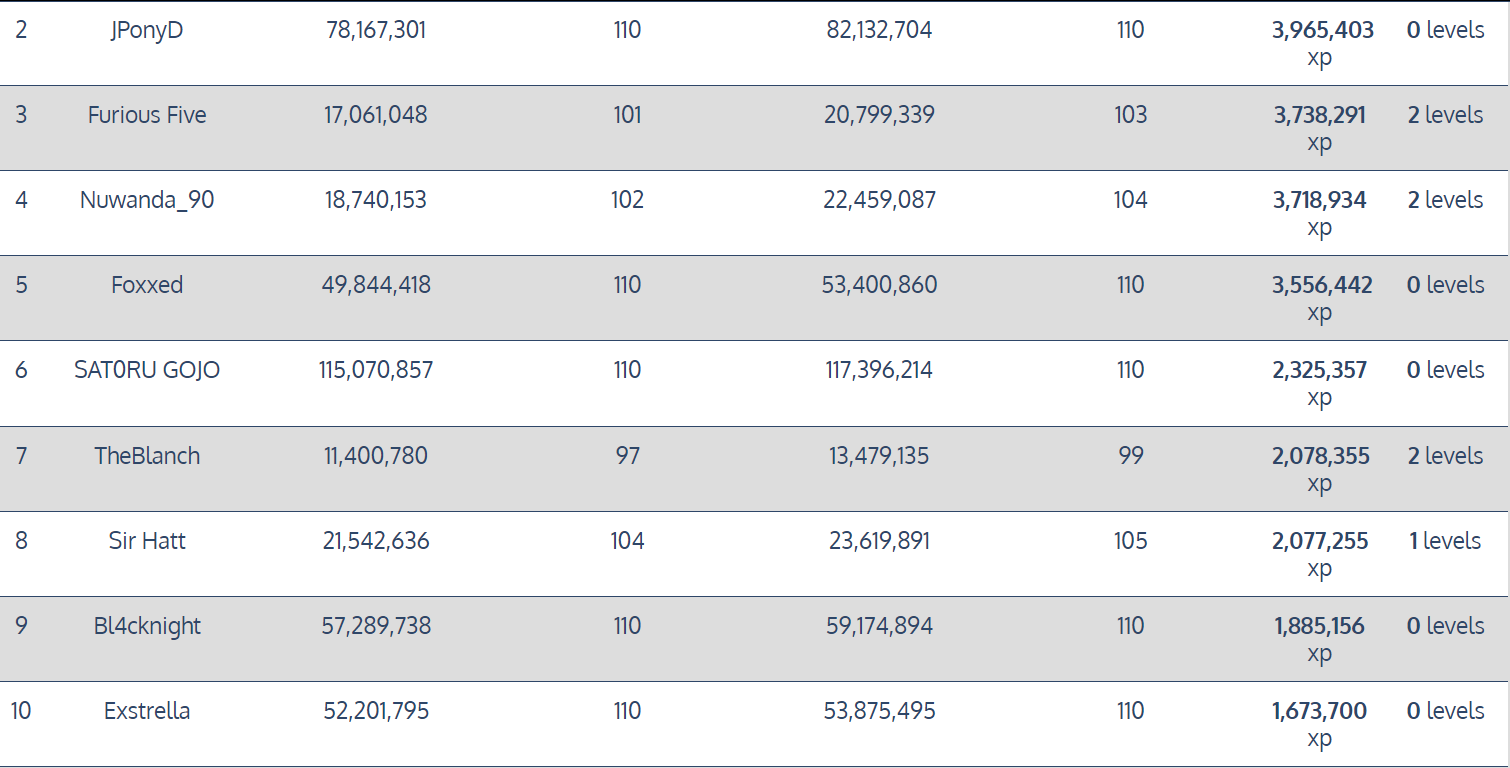Open JPonyD's player profile name
1510x768 pixels.
147,30
